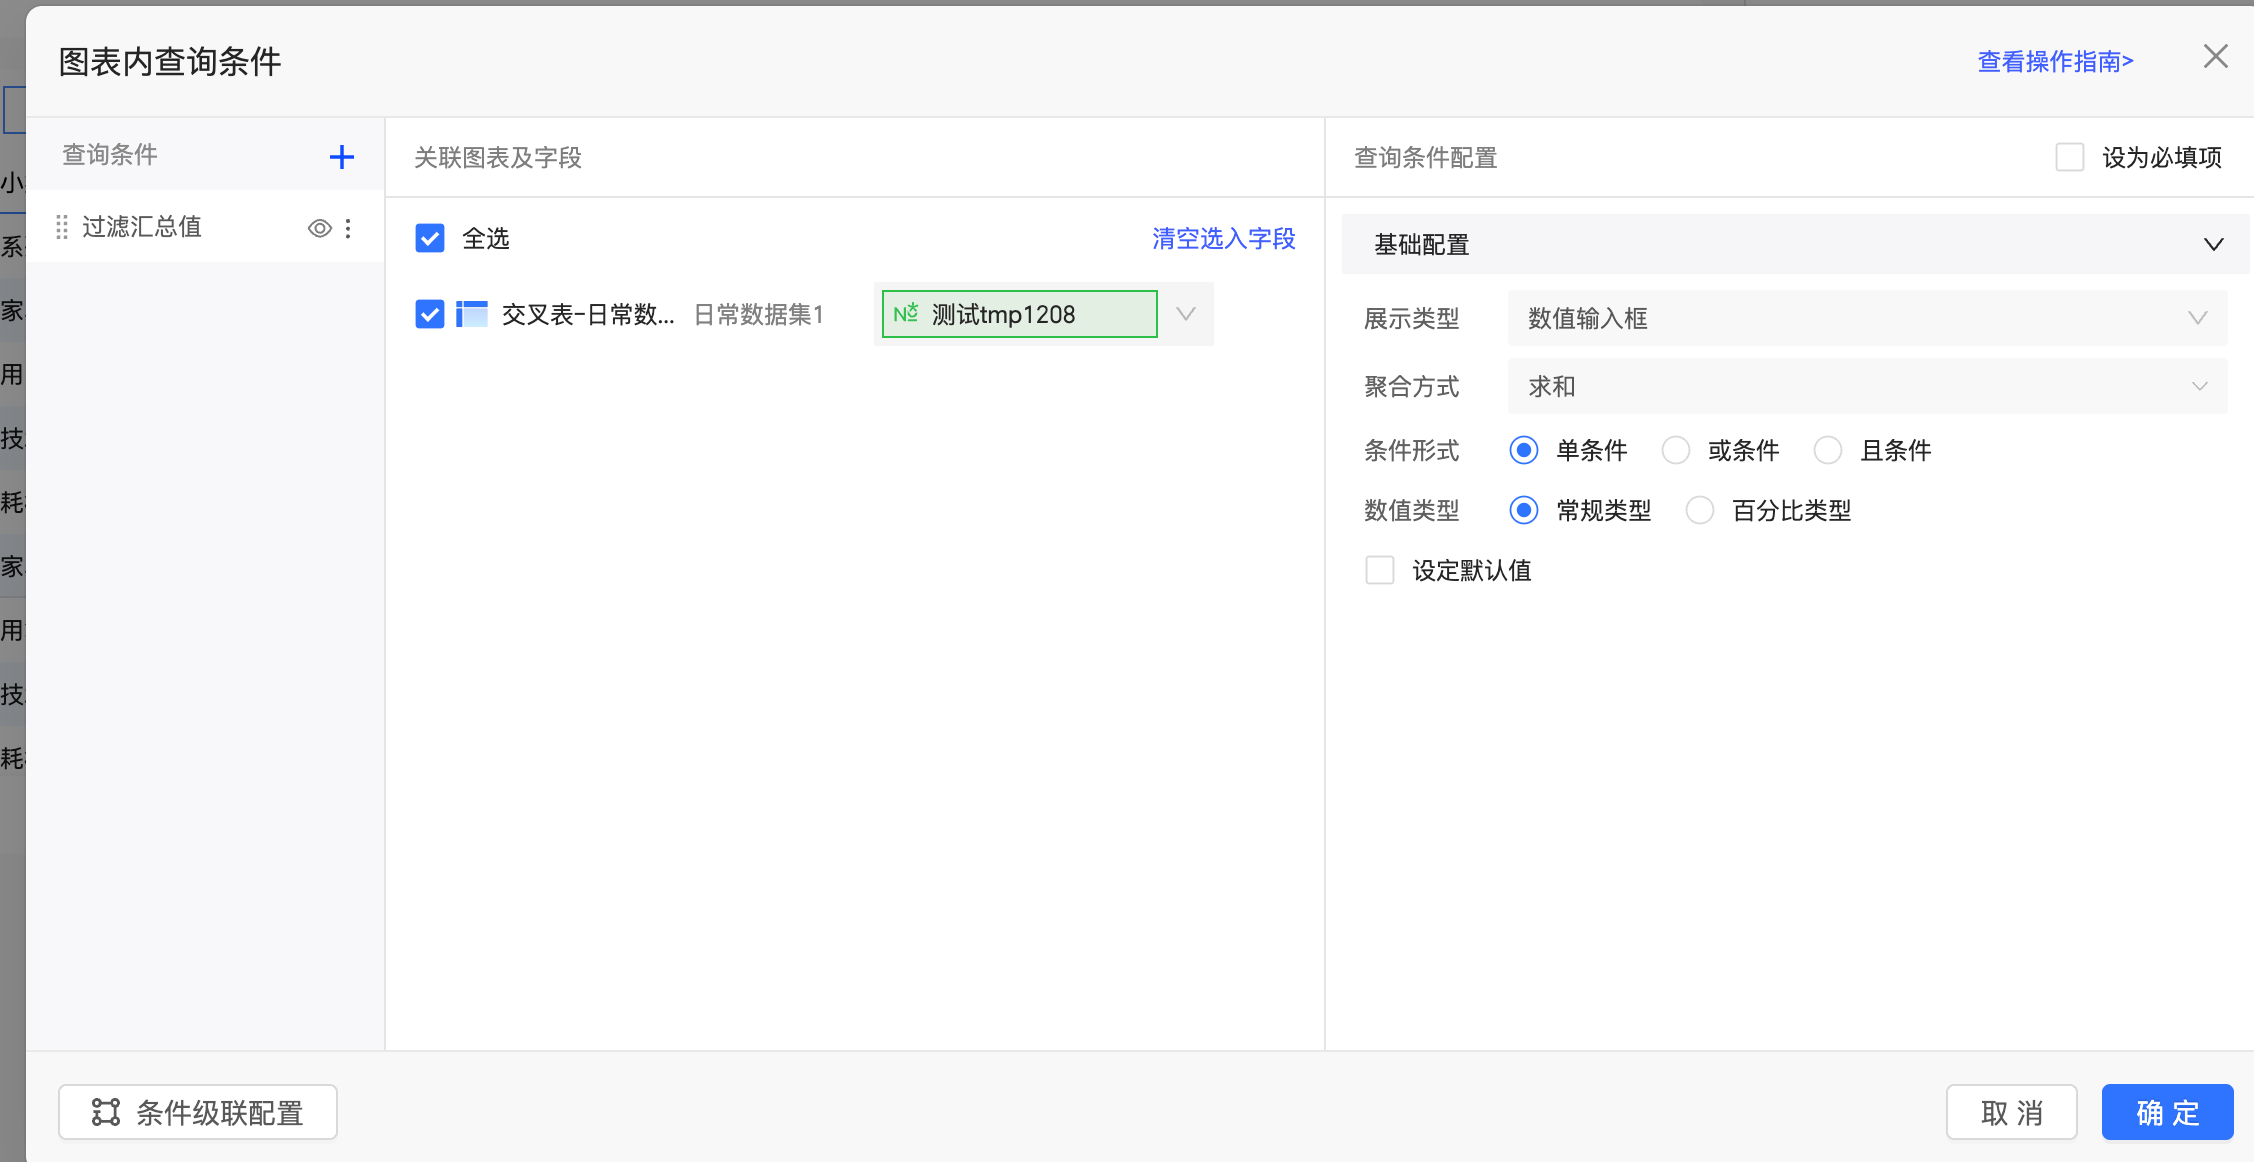Click the crosstab chart icon beside 交叉表-日常数

point(472,315)
